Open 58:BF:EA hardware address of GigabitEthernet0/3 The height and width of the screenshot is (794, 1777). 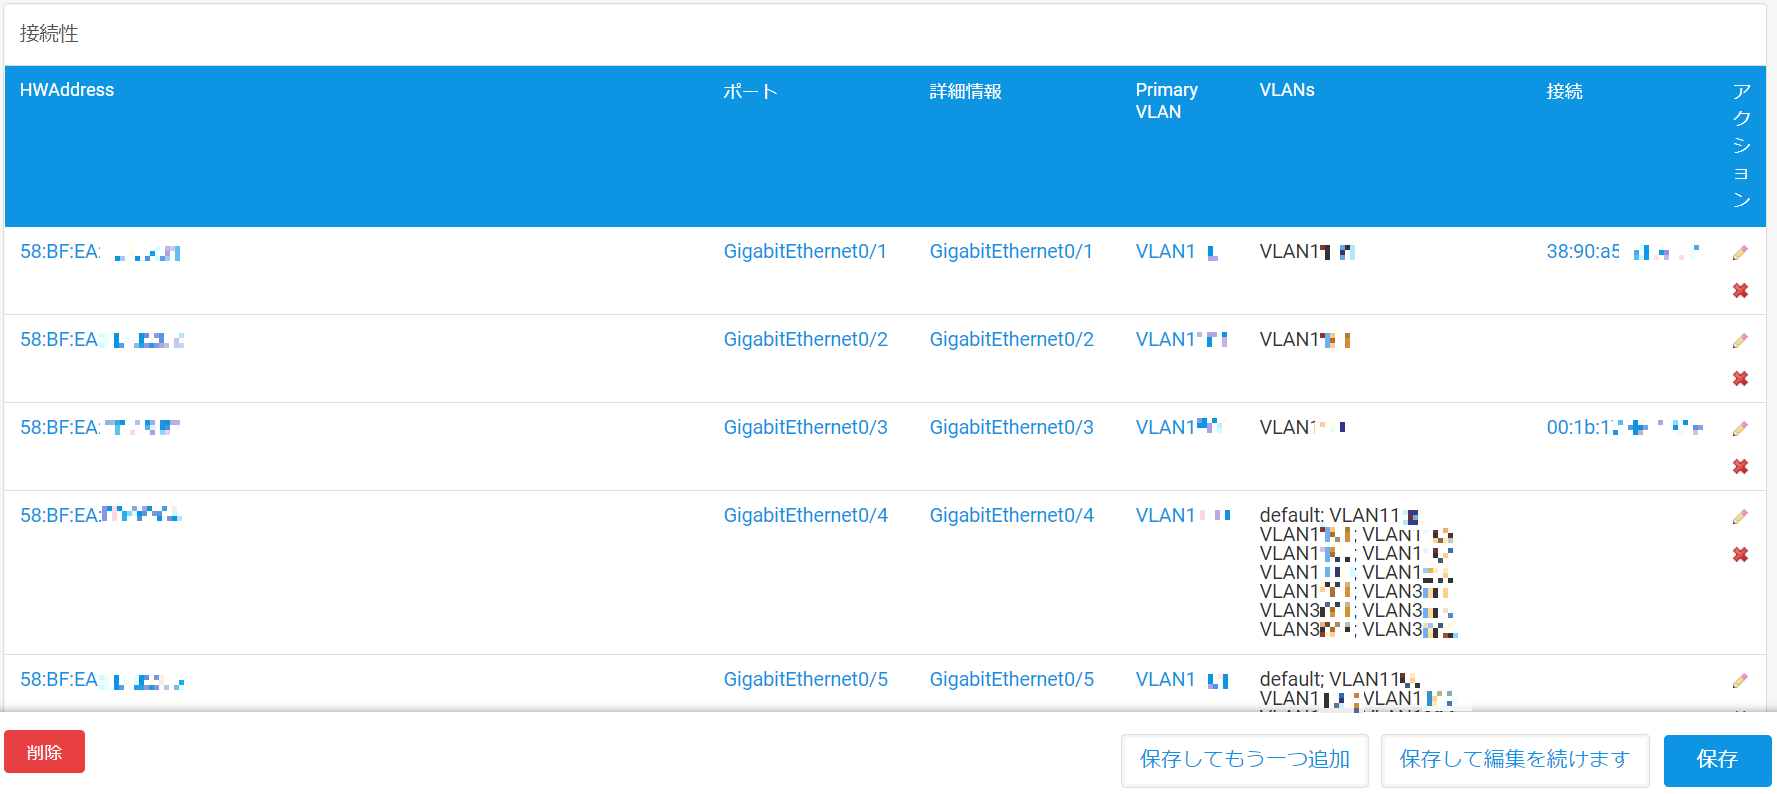[x=100, y=428]
